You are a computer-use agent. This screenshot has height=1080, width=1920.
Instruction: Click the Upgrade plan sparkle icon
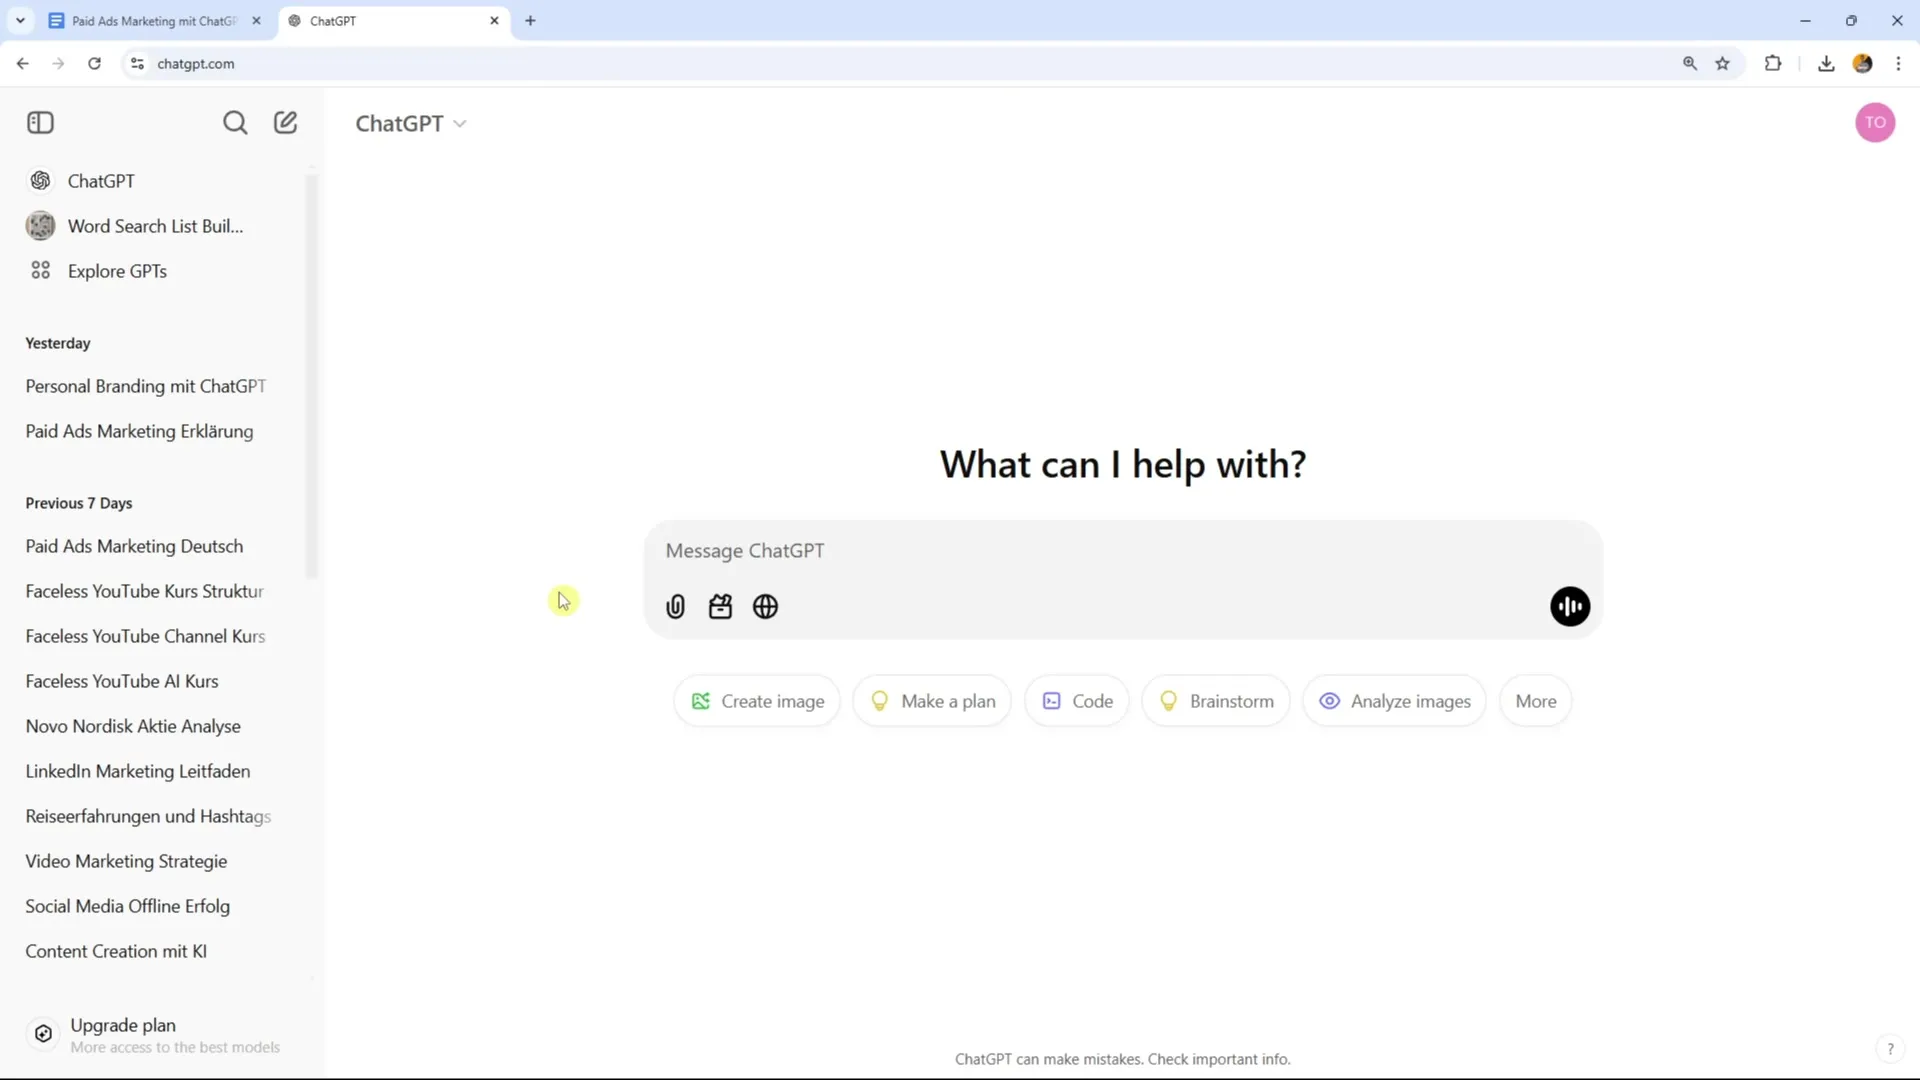pyautogui.click(x=43, y=1034)
